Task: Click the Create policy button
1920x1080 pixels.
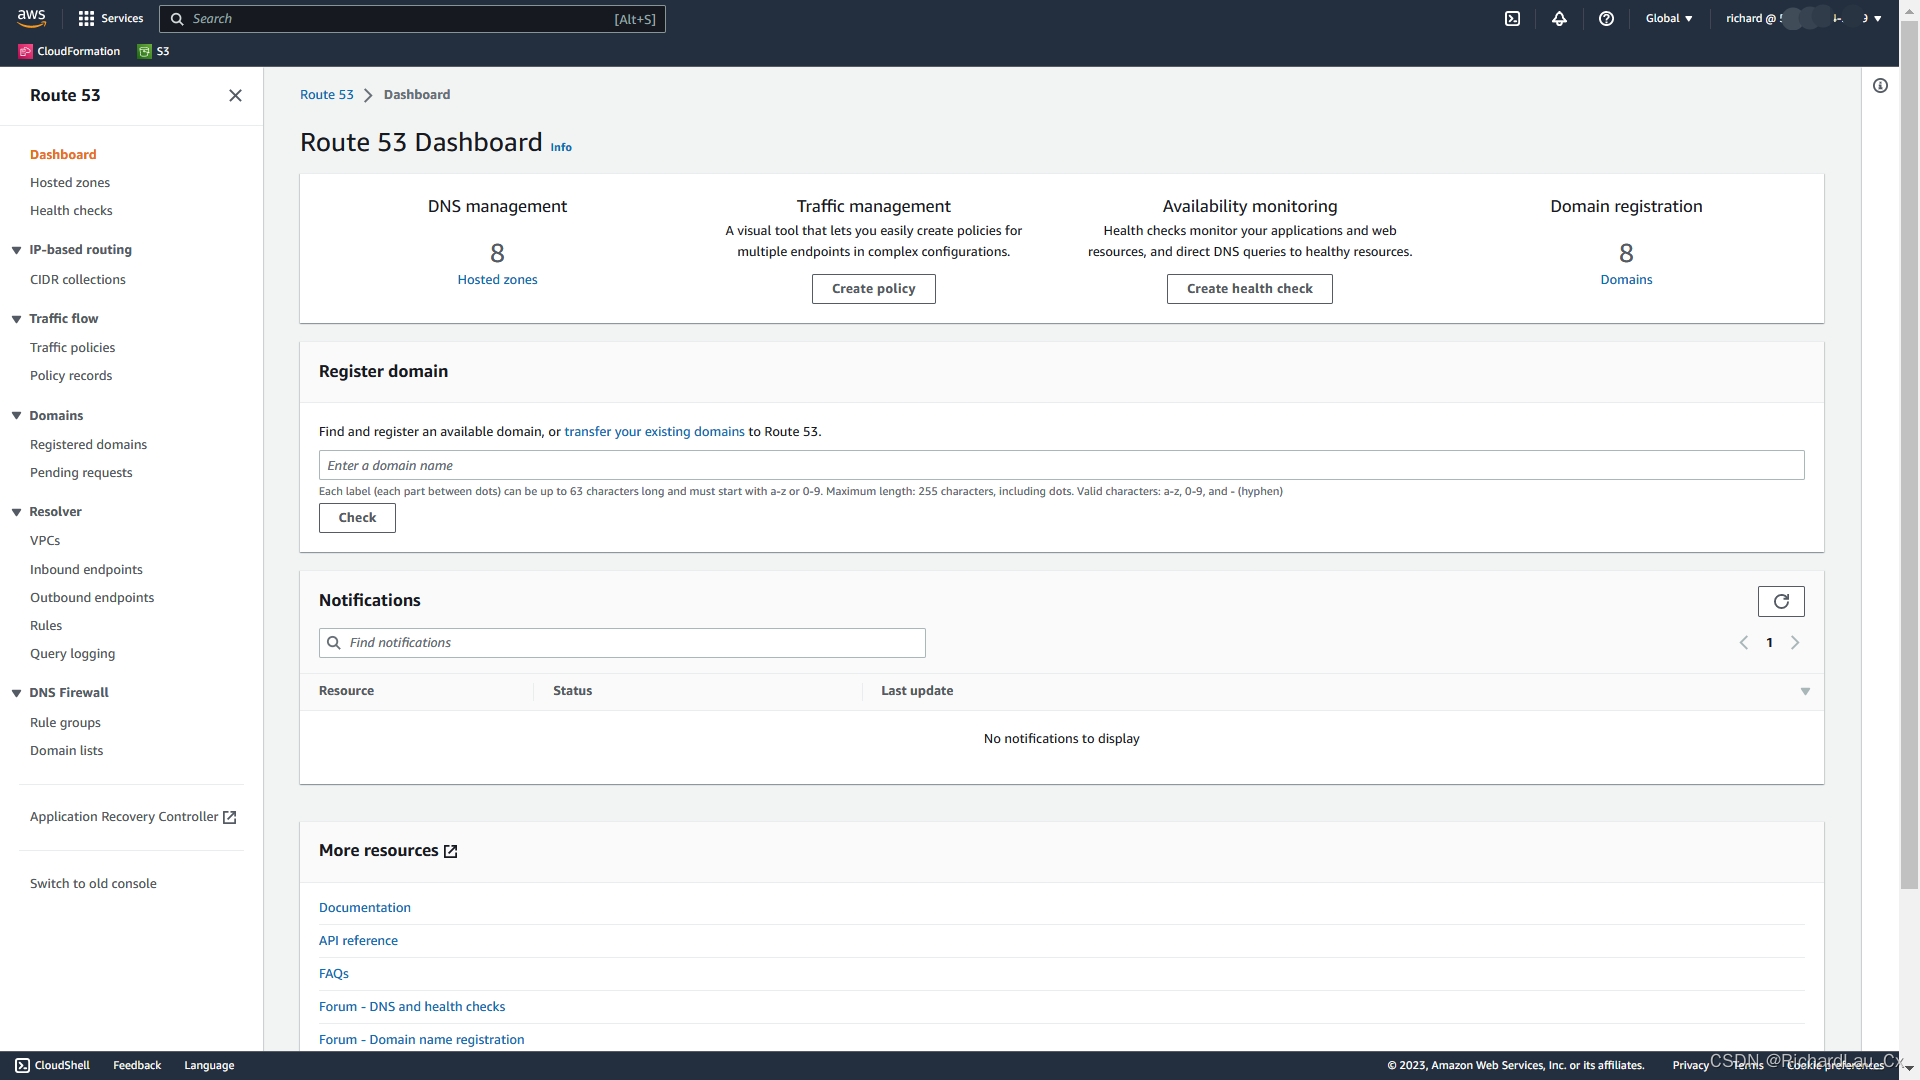Action: point(873,287)
